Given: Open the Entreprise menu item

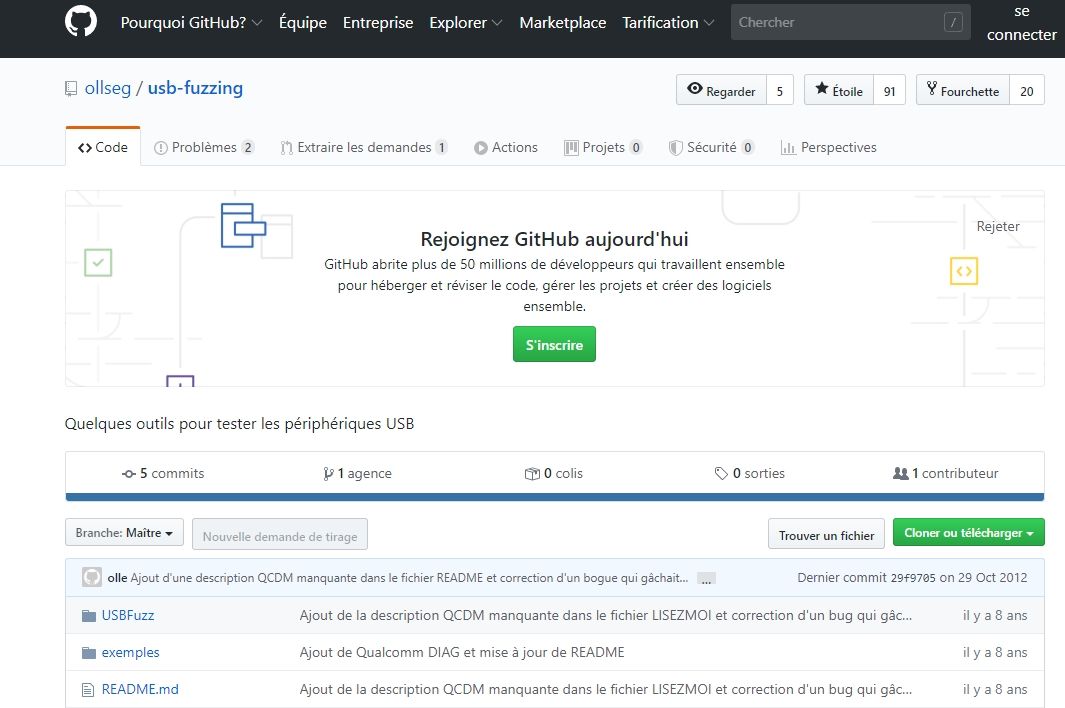Looking at the screenshot, I should 378,22.
